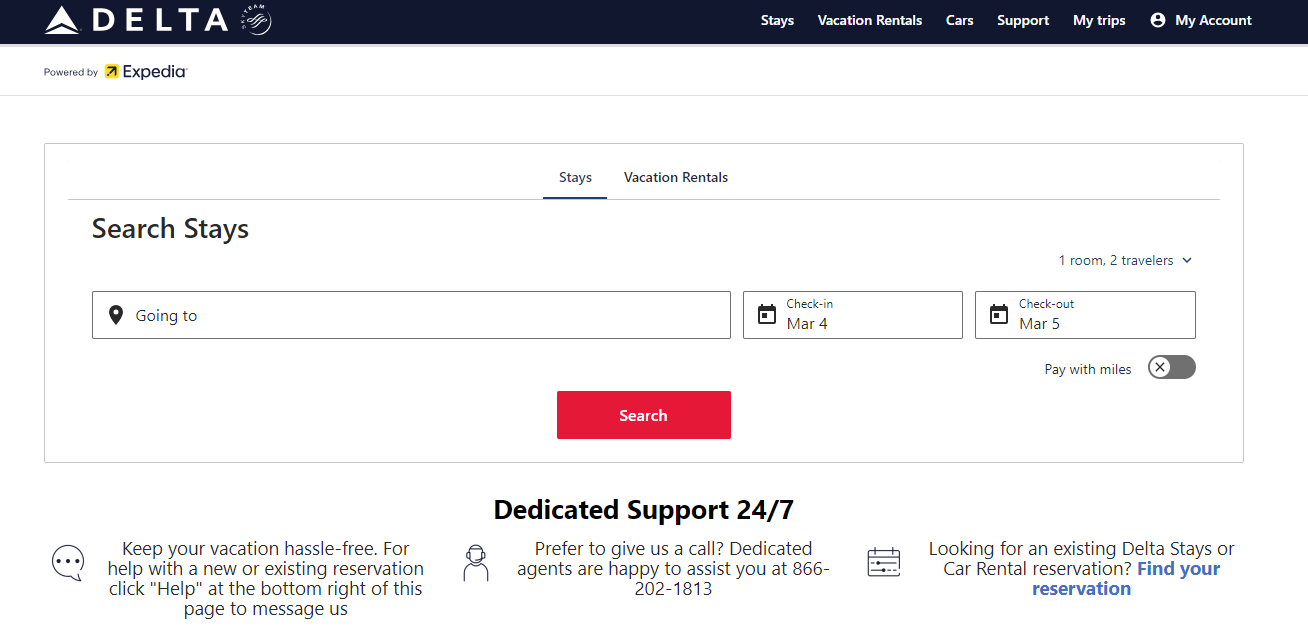Click the SkyTeam emblem beside Delta logo
The image size is (1308, 636).
(x=256, y=20)
